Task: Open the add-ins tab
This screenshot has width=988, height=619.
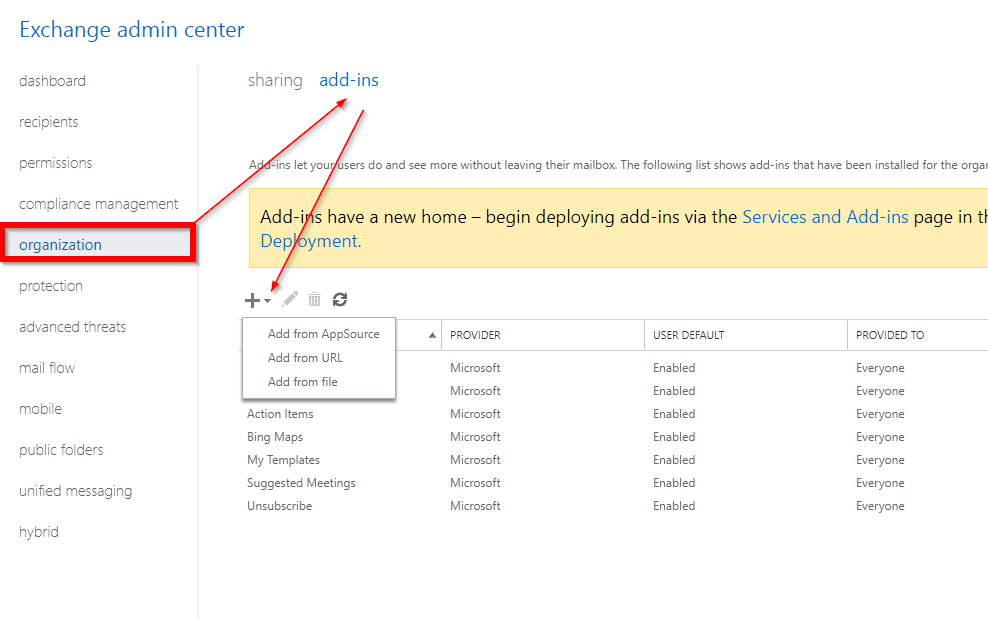Action: point(349,80)
